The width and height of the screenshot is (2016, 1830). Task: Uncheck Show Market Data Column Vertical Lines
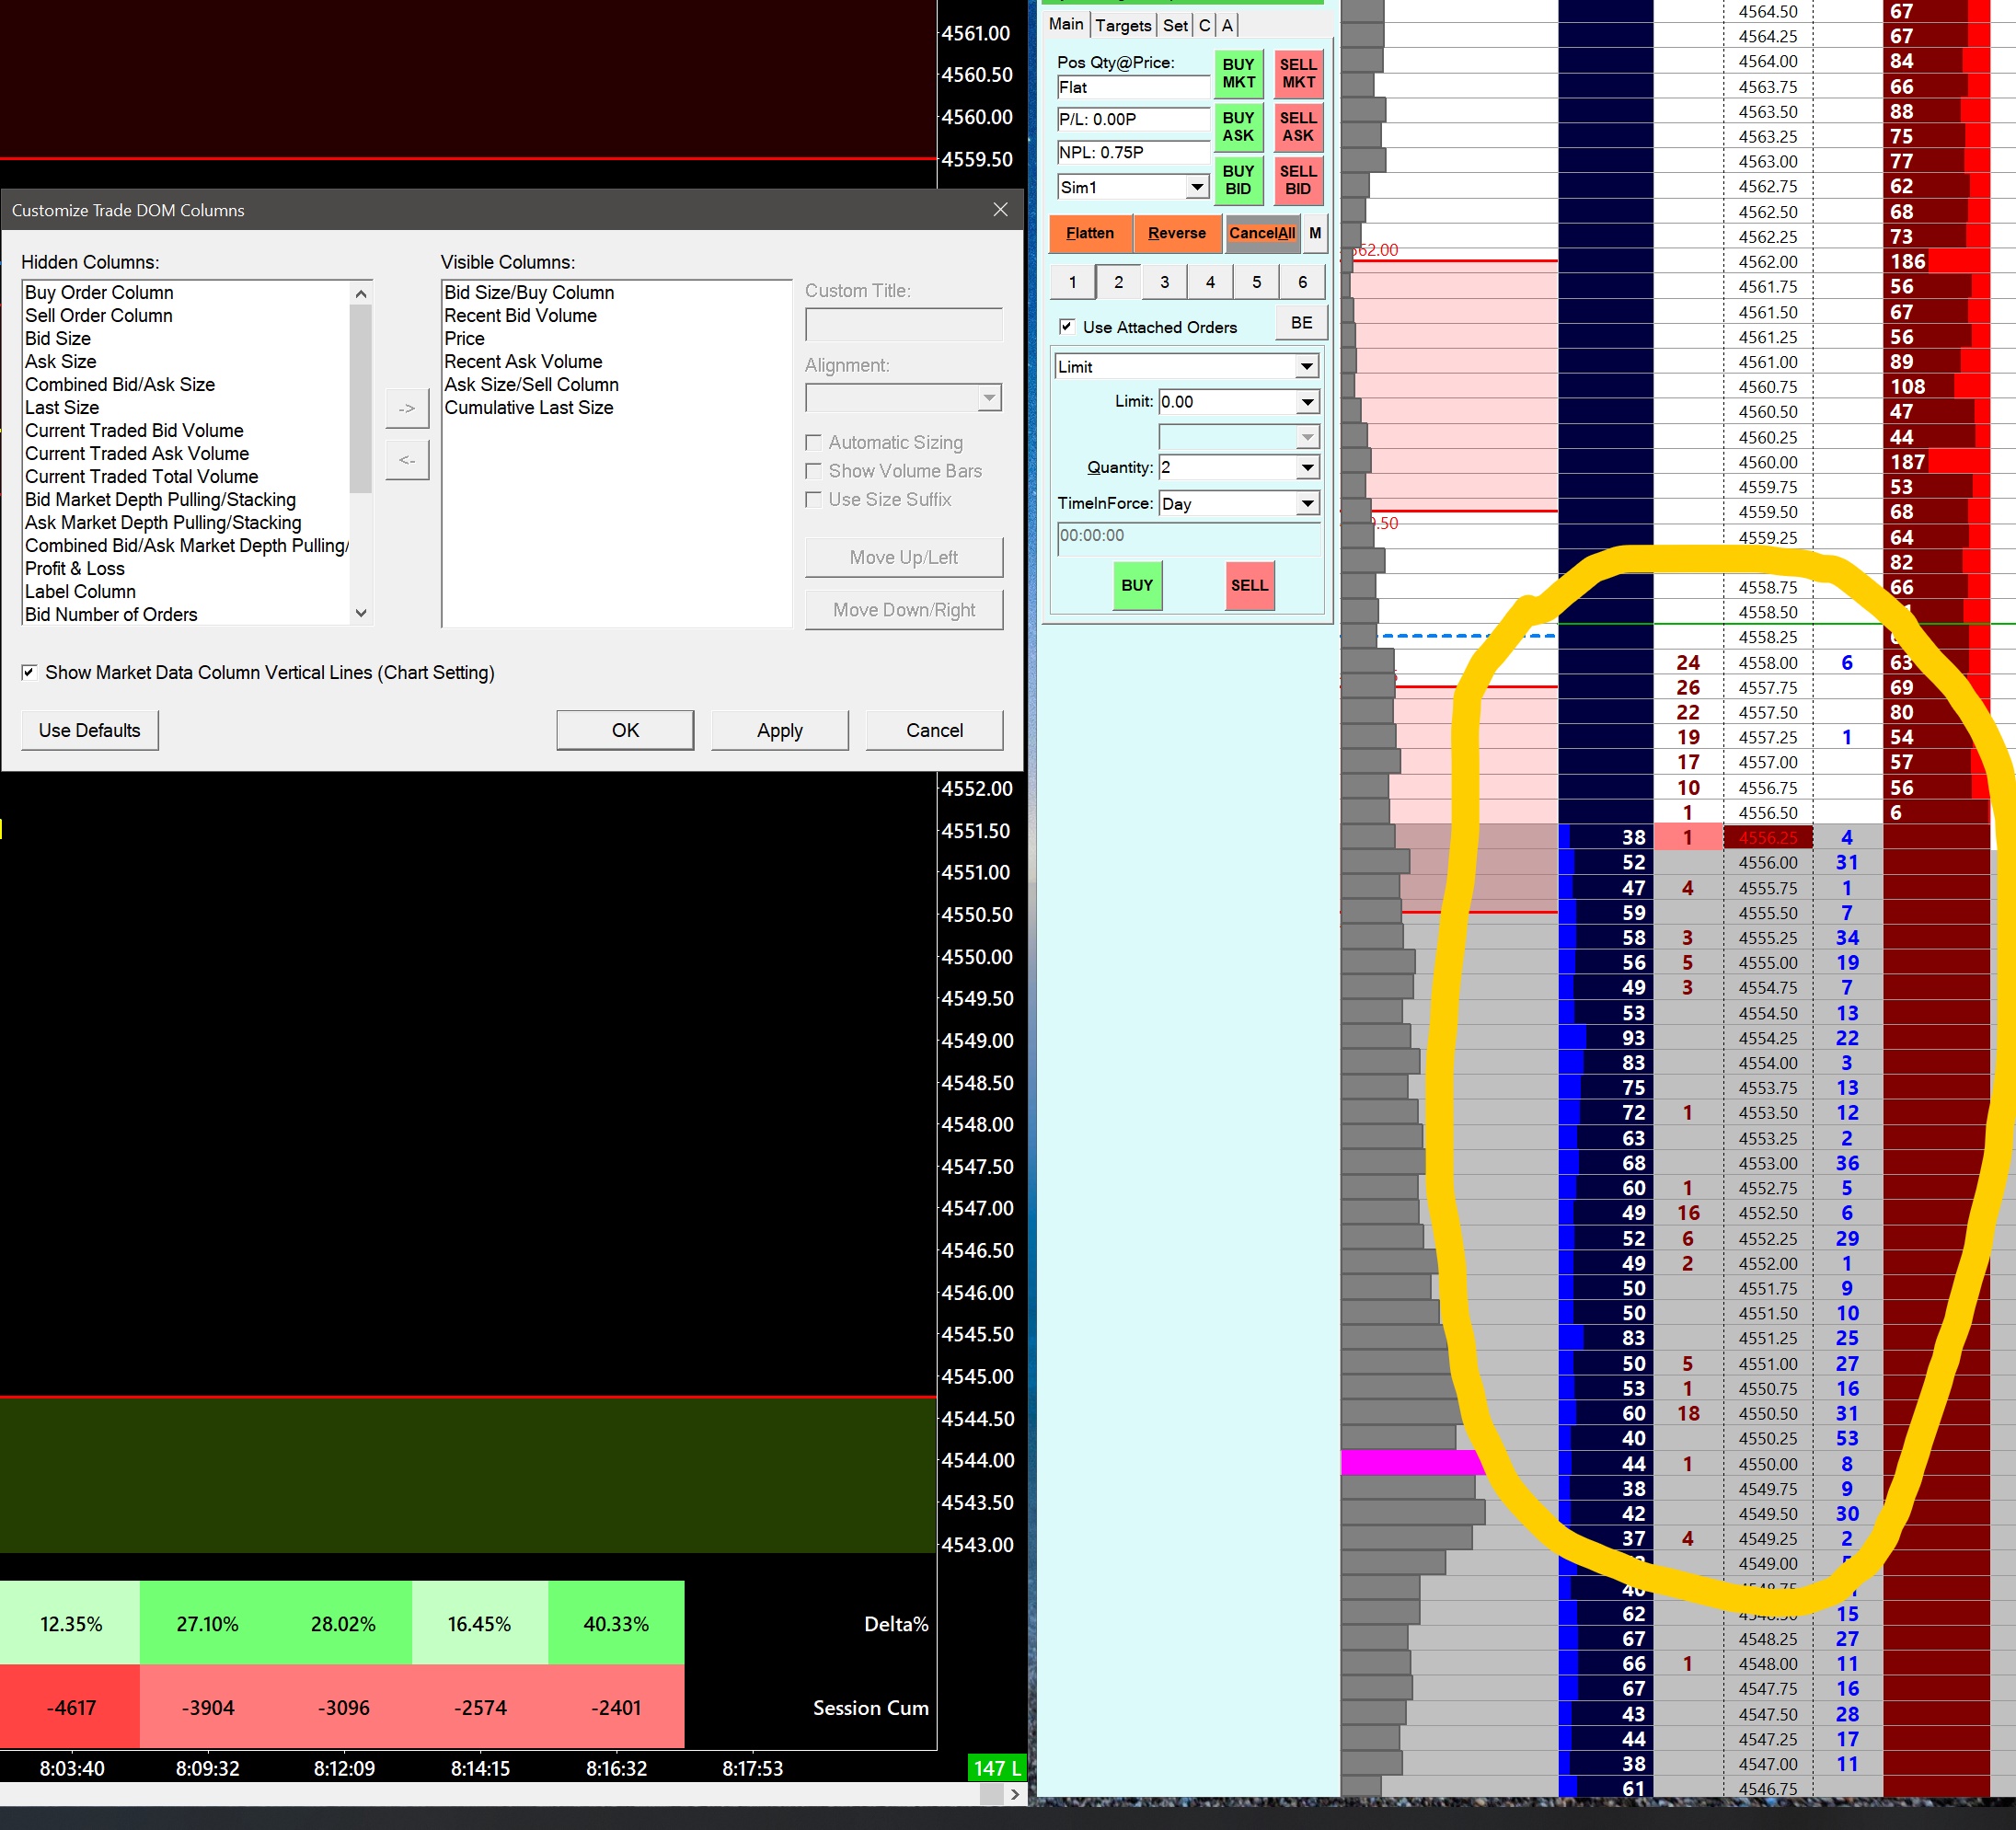tap(30, 673)
